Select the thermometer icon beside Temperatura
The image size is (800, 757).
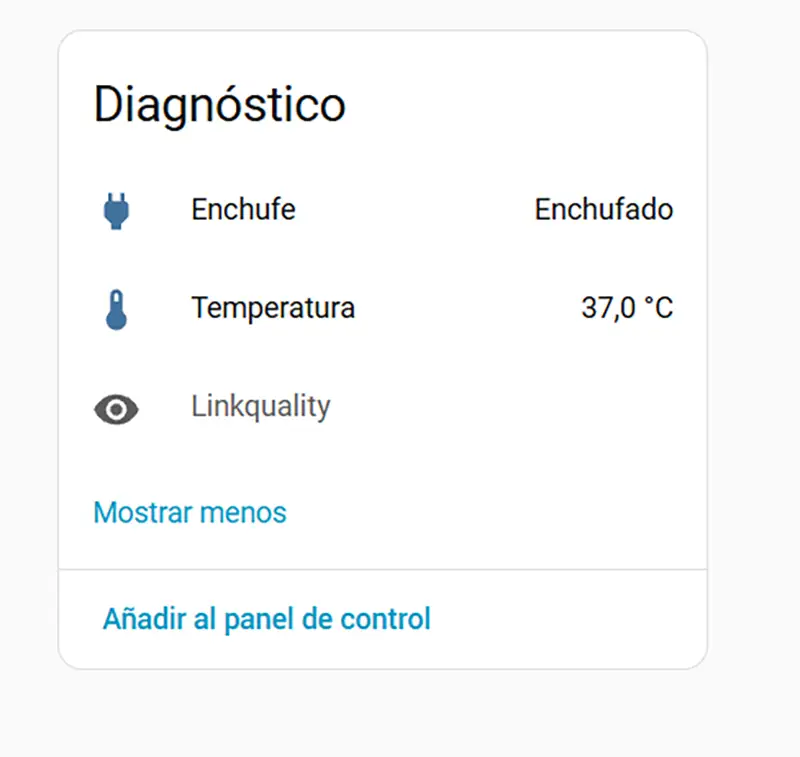point(115,308)
